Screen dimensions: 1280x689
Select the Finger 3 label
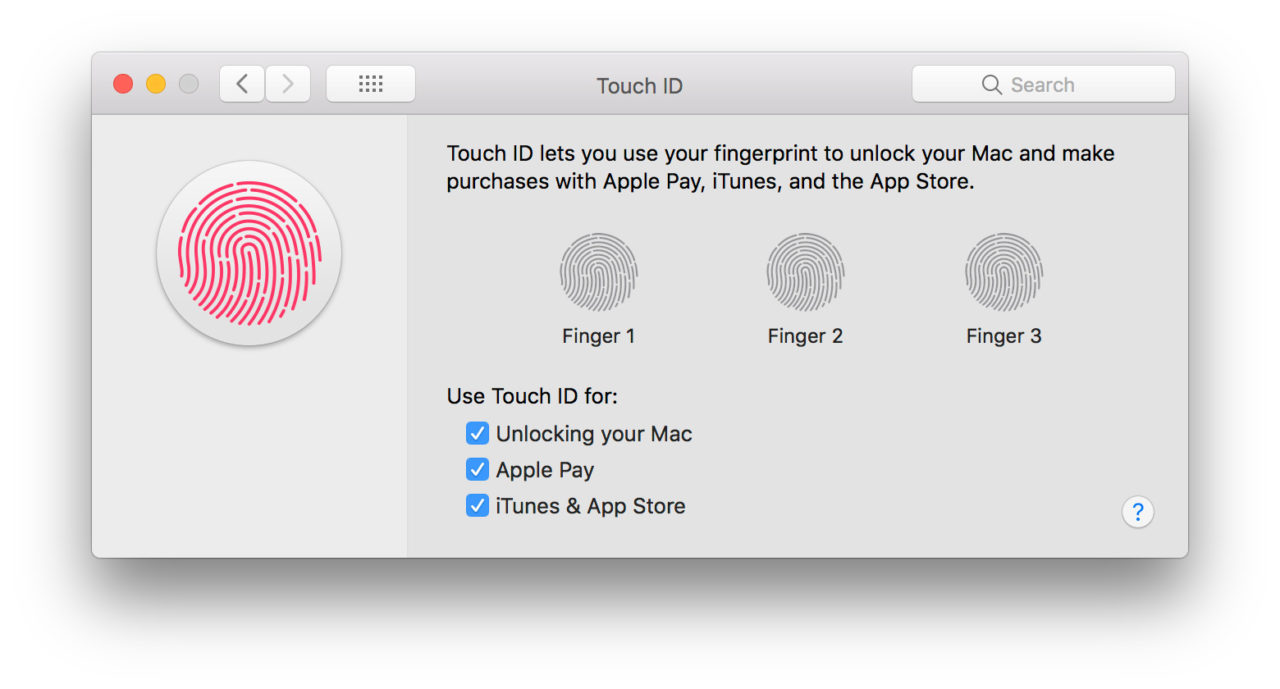tap(1004, 336)
